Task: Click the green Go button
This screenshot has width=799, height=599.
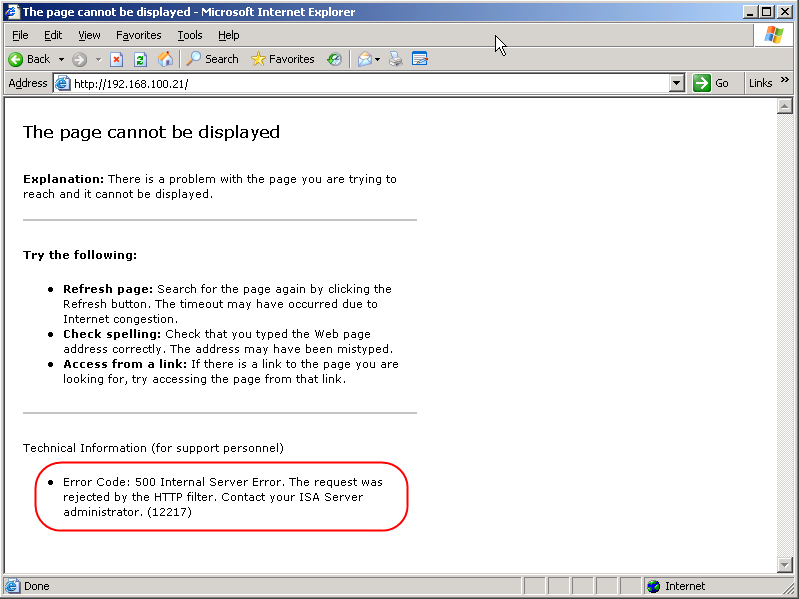Action: 711,83
